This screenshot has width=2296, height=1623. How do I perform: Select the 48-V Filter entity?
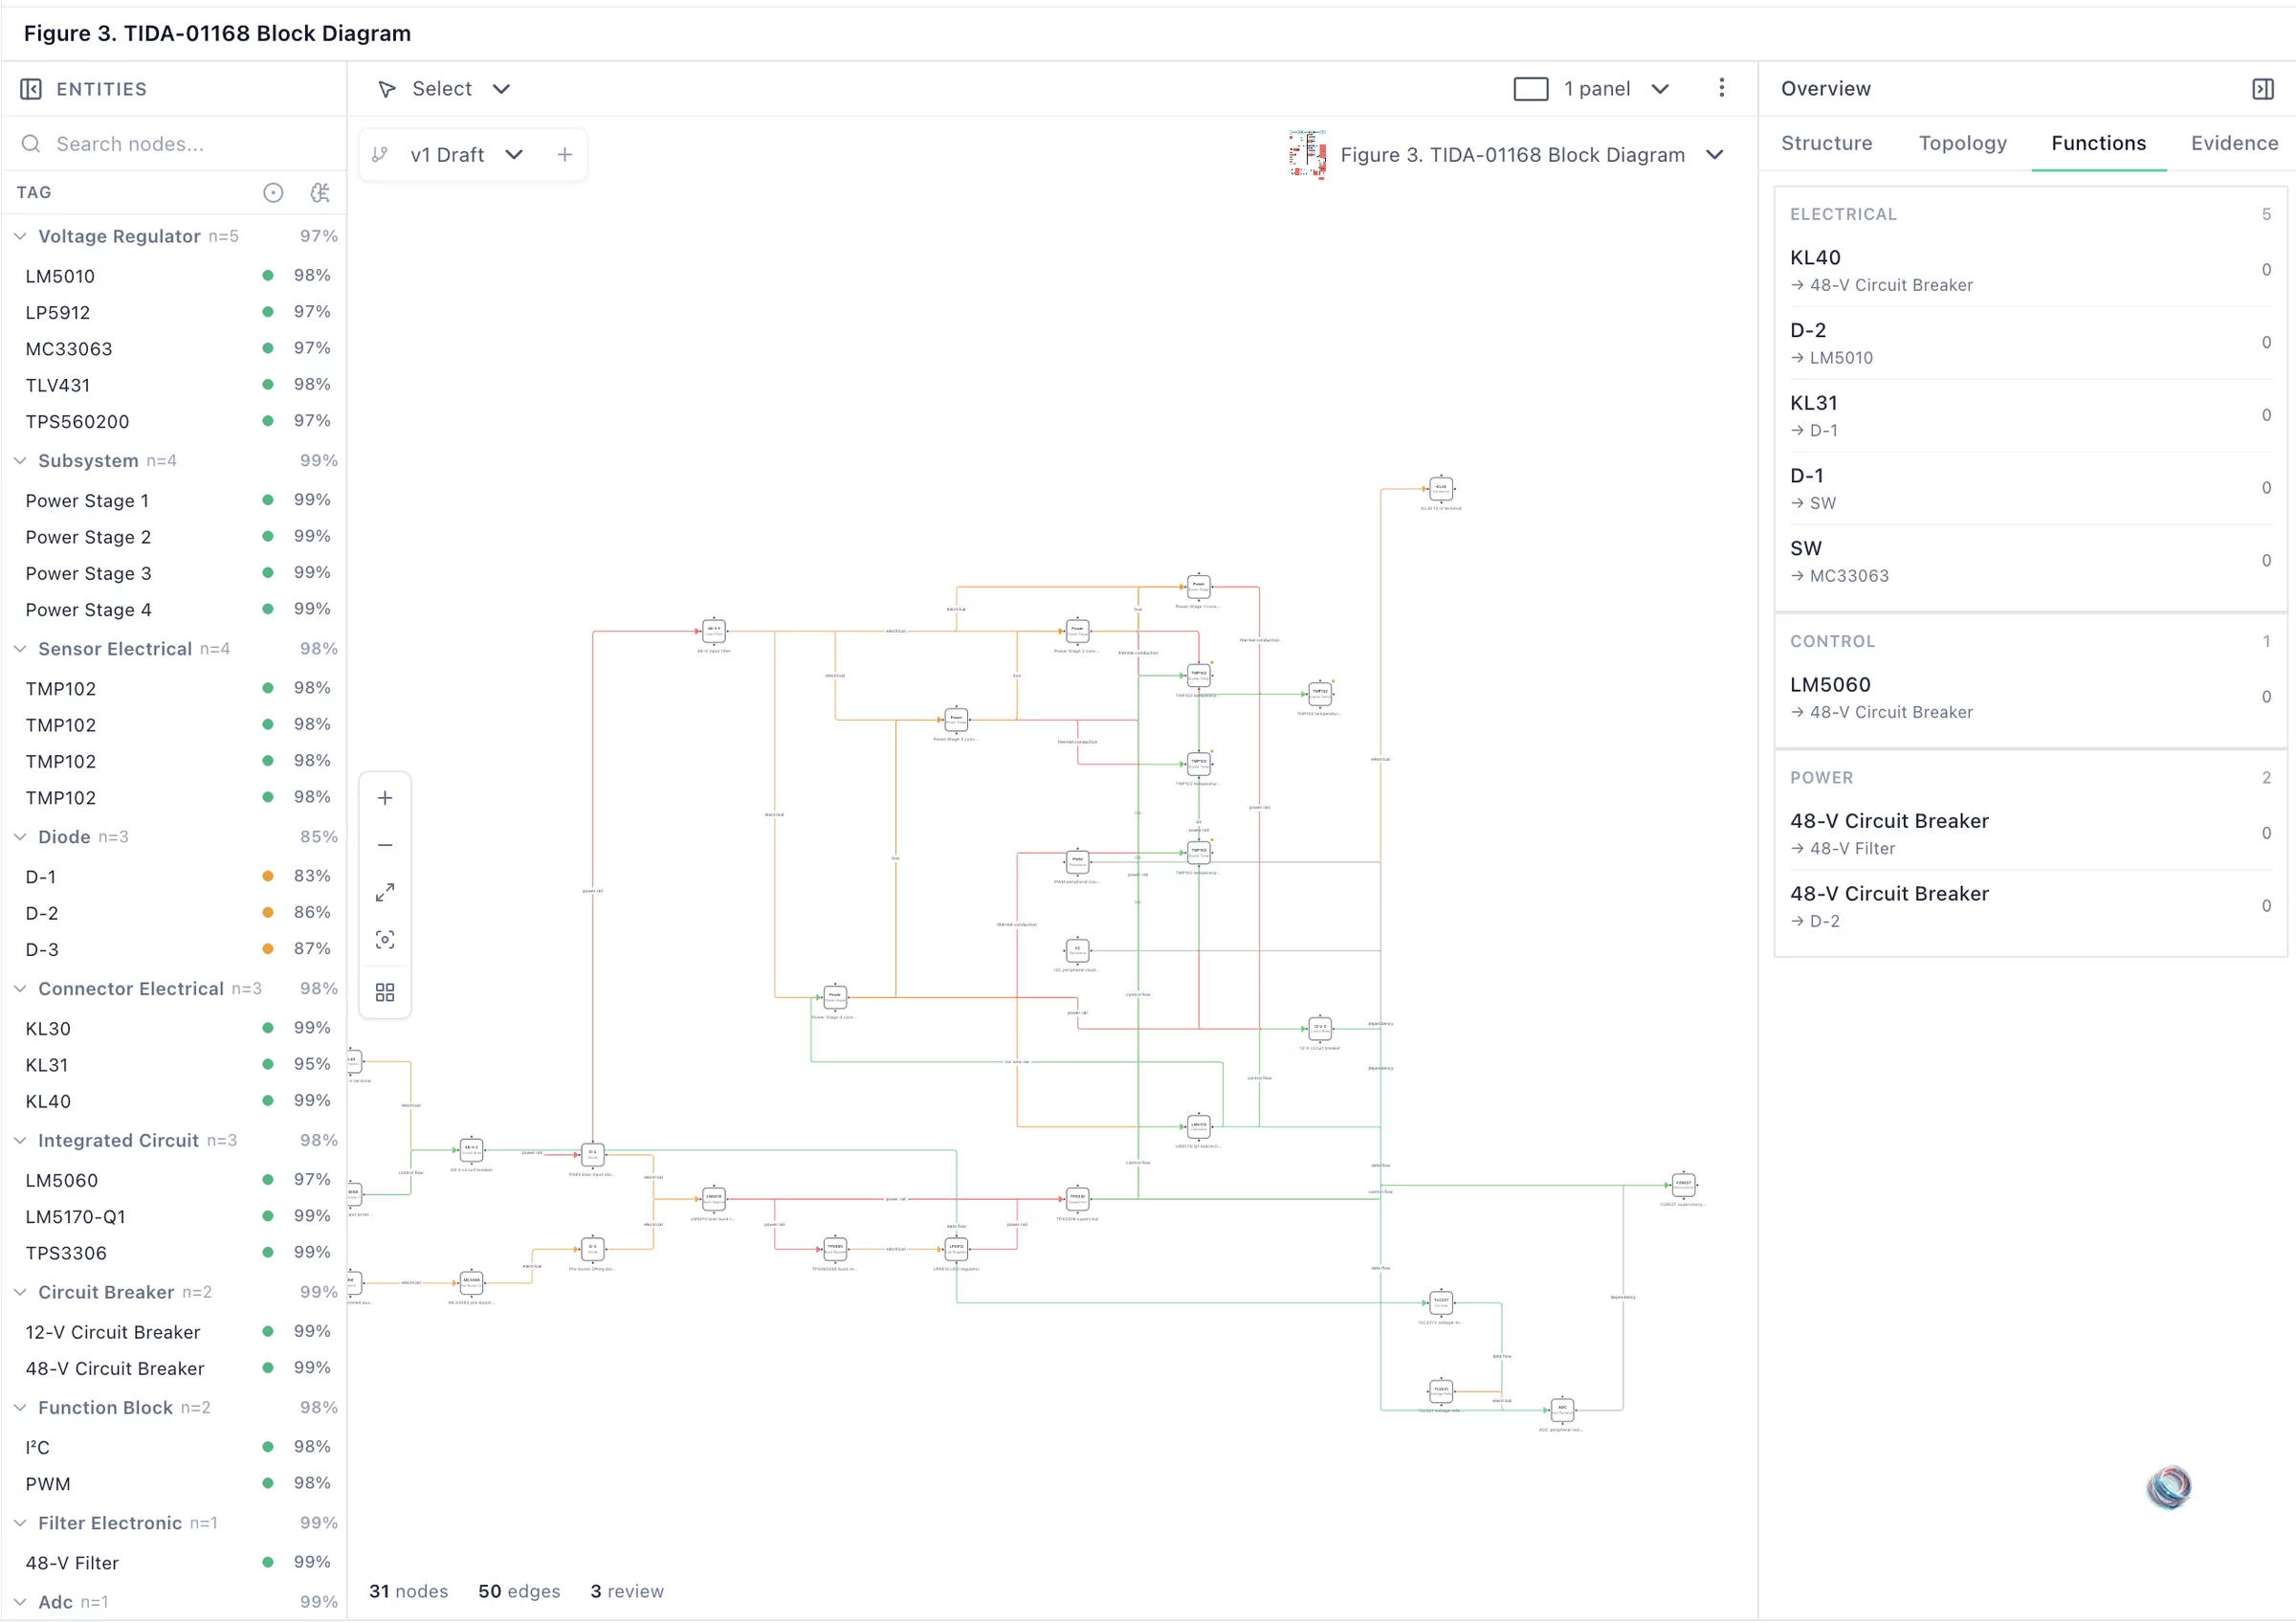pyautogui.click(x=174, y=1563)
